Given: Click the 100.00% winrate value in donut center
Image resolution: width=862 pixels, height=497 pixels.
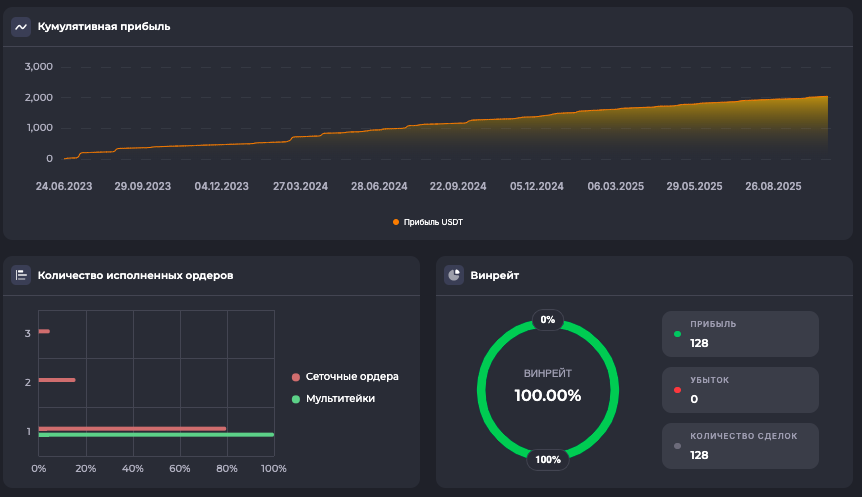Looking at the screenshot, I should click(547, 395).
